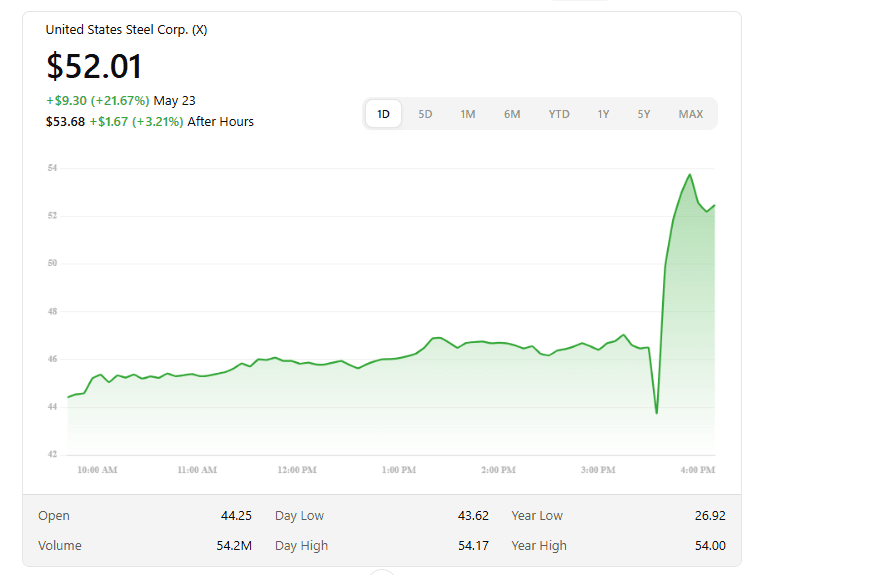Click the chart peak near 4:00 PM

point(690,175)
